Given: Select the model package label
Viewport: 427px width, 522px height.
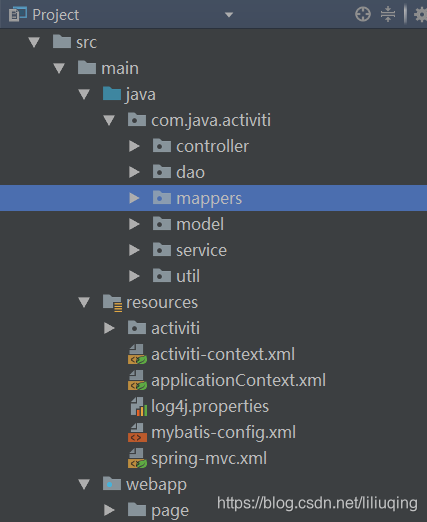Looking at the screenshot, I should 200,225.
